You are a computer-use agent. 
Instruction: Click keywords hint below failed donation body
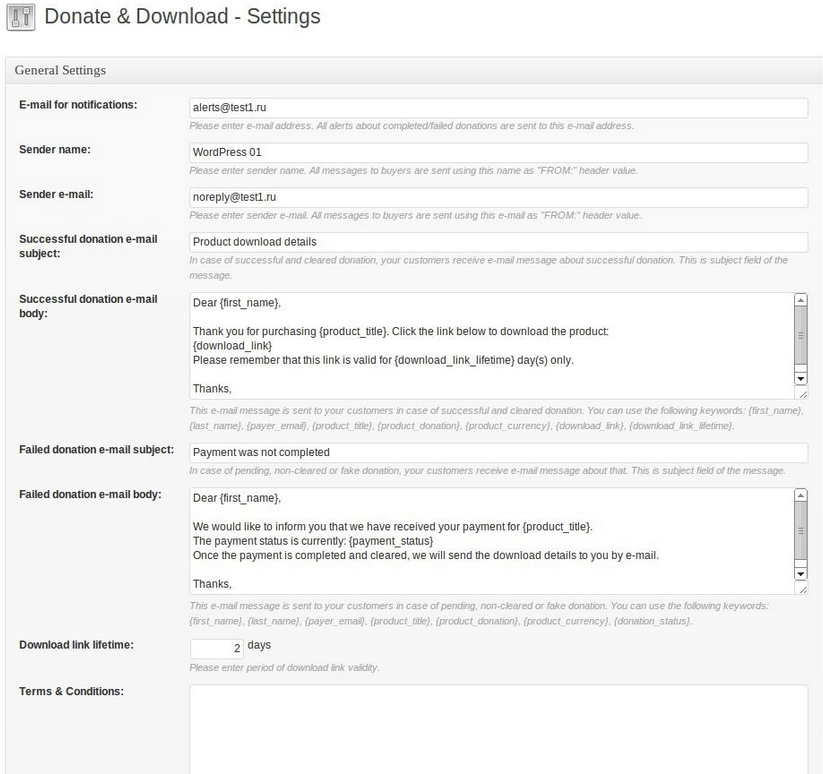tap(479, 613)
